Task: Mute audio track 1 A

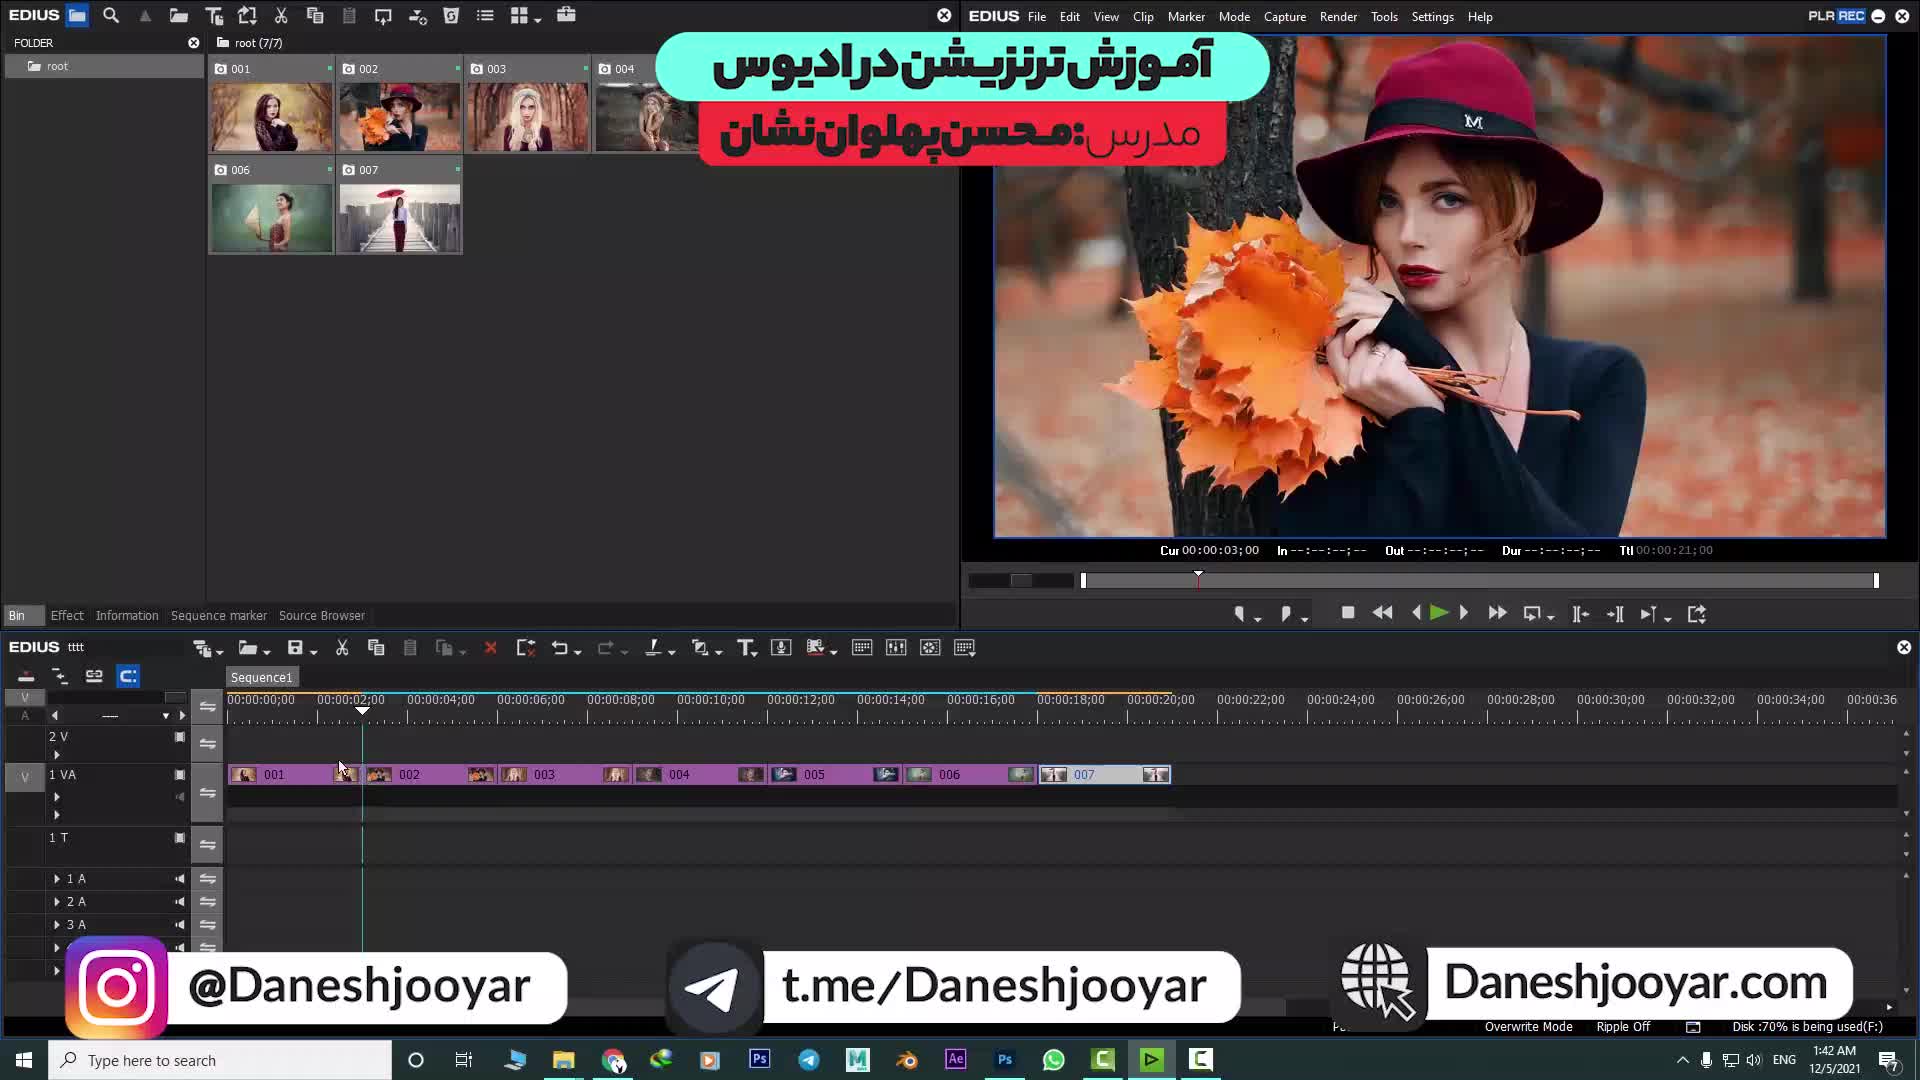Action: [x=180, y=879]
